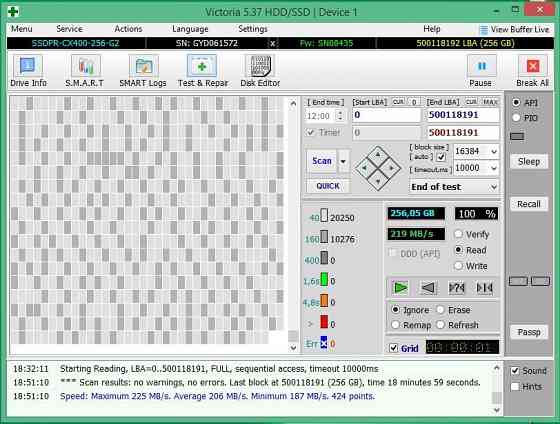Expand the End of test dropdown
The height and width of the screenshot is (424, 560).
click(494, 187)
